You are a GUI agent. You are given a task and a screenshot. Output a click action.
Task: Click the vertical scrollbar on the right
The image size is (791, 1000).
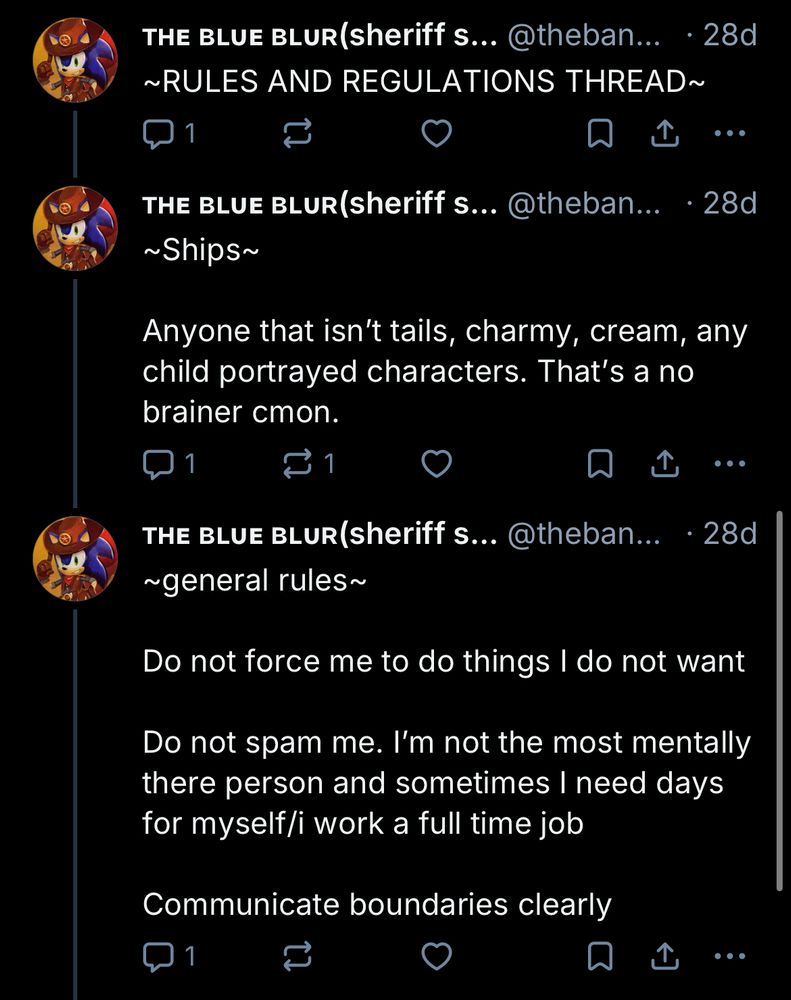[x=780, y=700]
